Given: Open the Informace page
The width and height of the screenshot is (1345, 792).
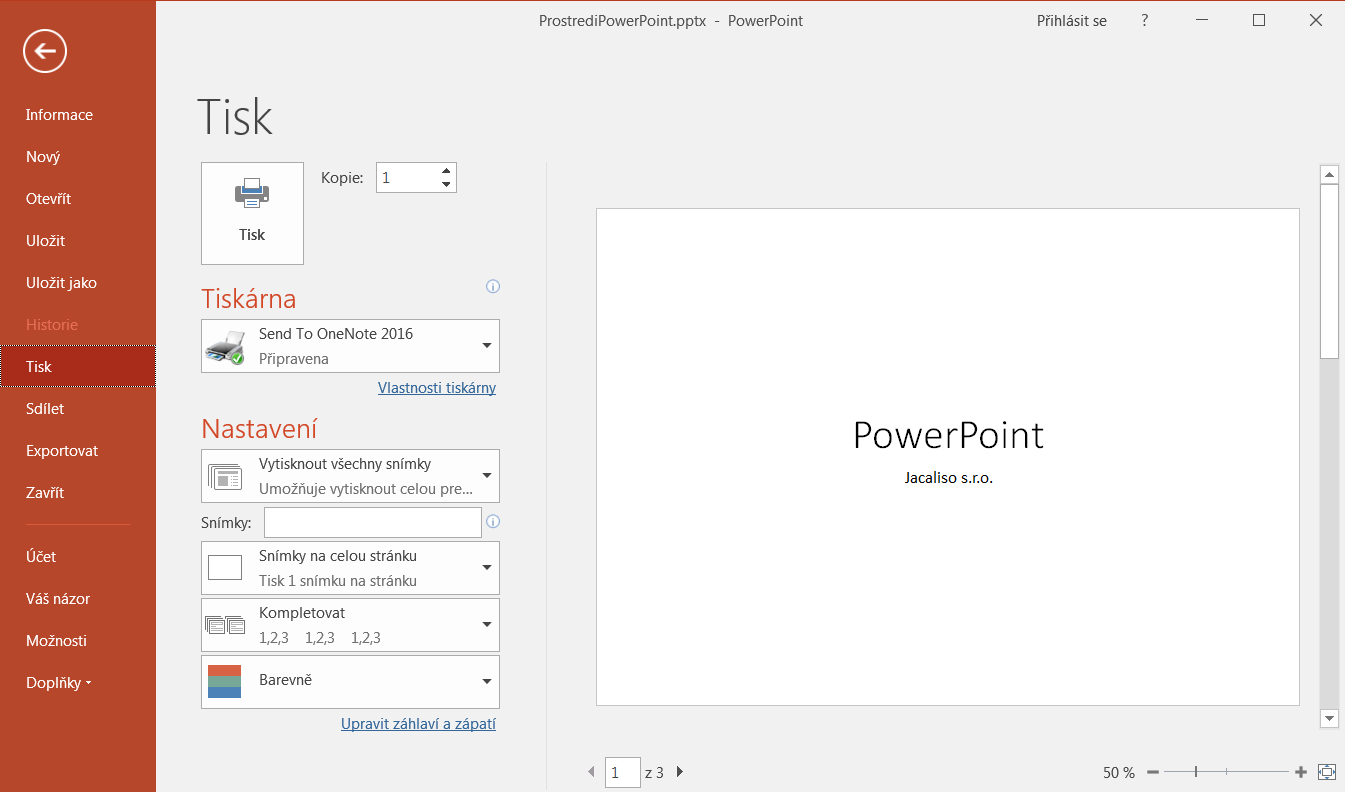Looking at the screenshot, I should coord(78,115).
